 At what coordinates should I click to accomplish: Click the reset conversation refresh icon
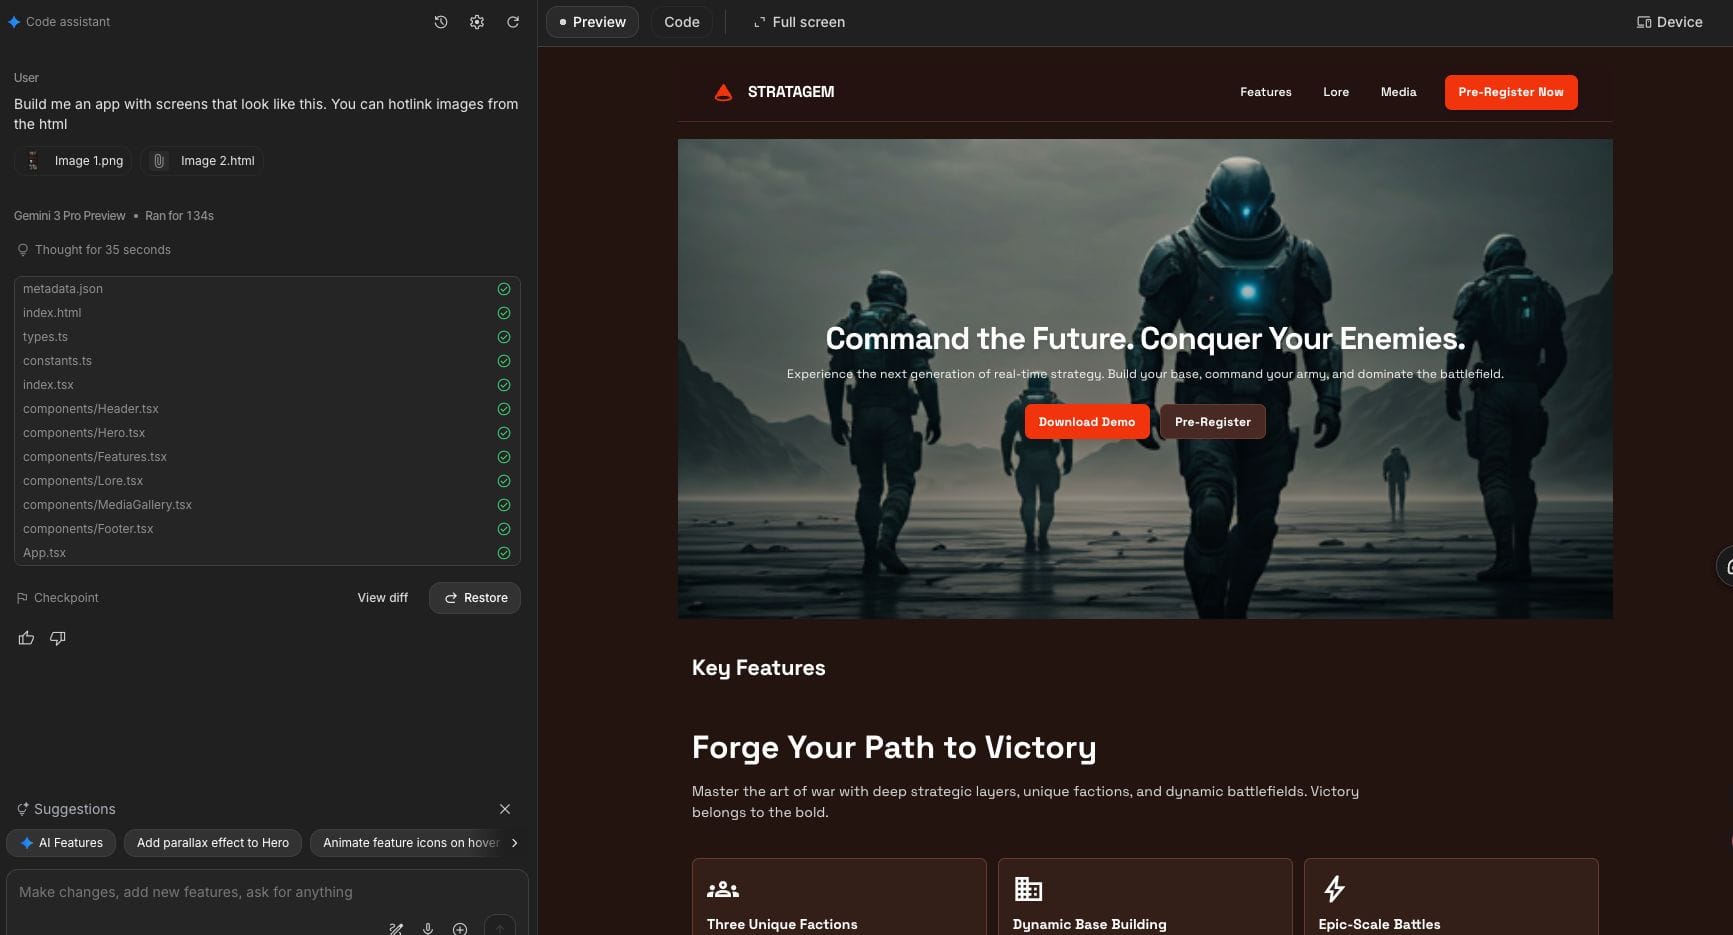coord(513,22)
